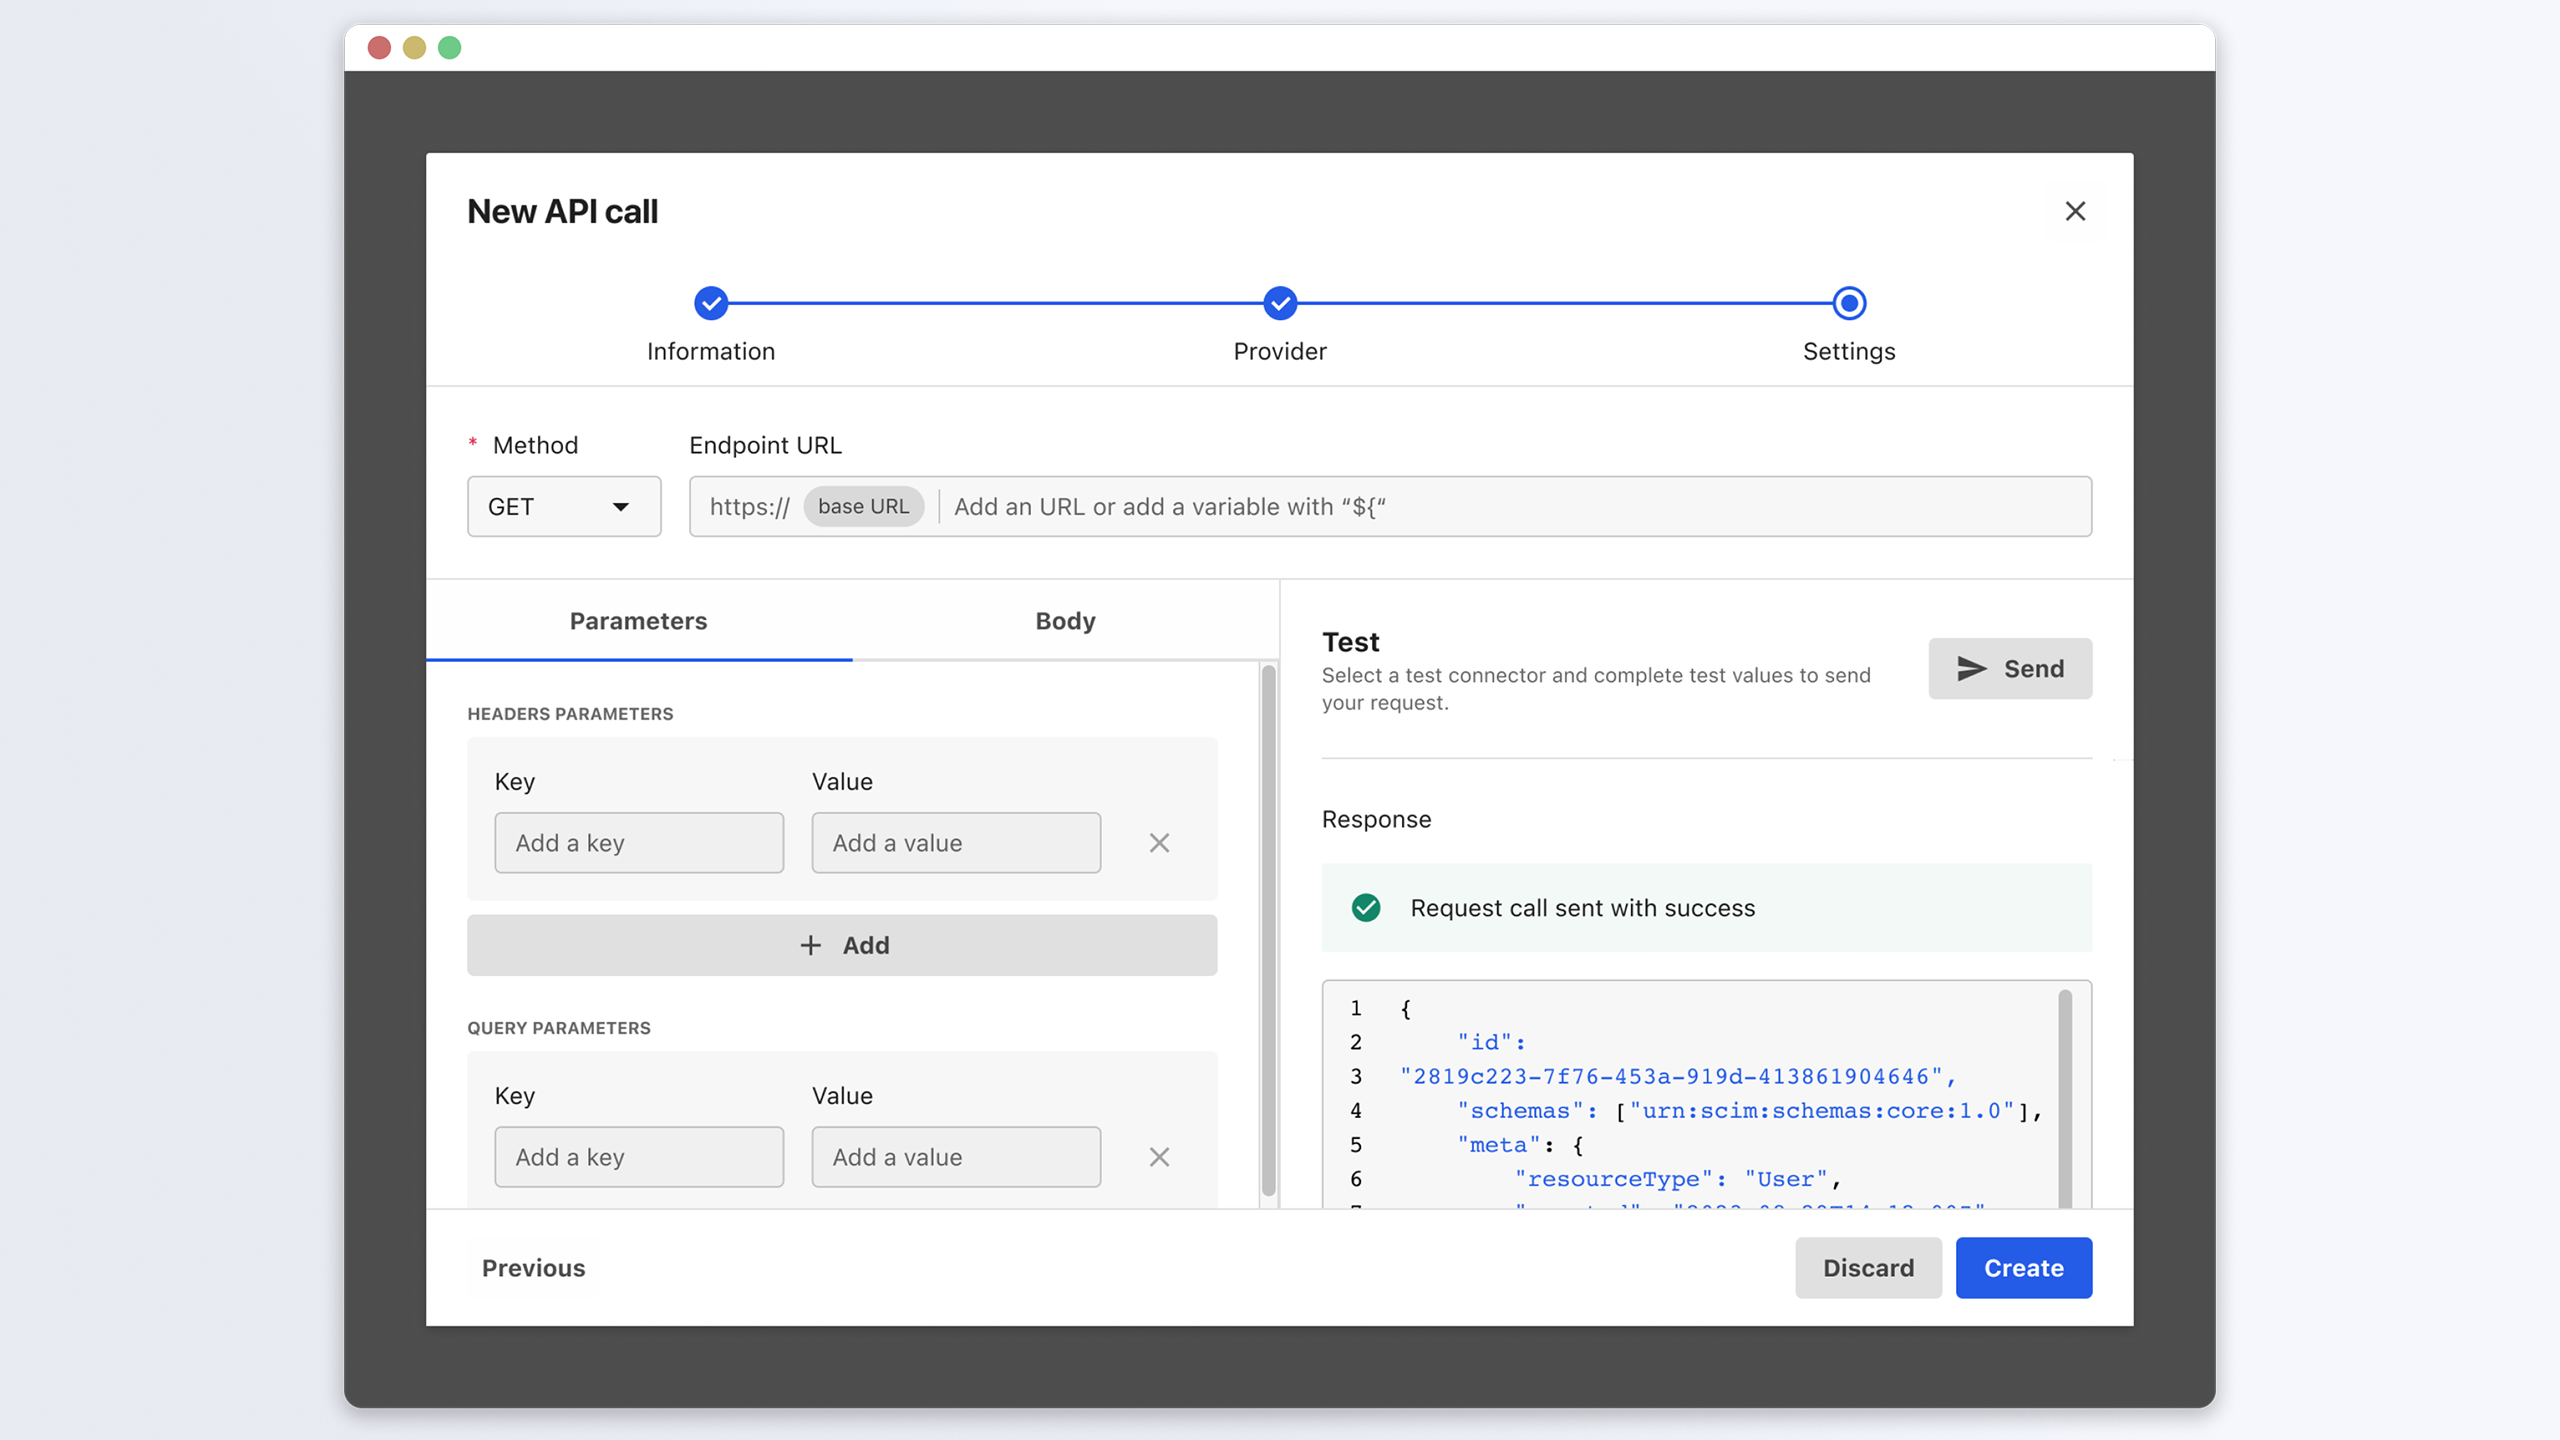This screenshot has height=1440, width=2560.
Task: Select the Settings step circle indicator
Action: point(1849,303)
